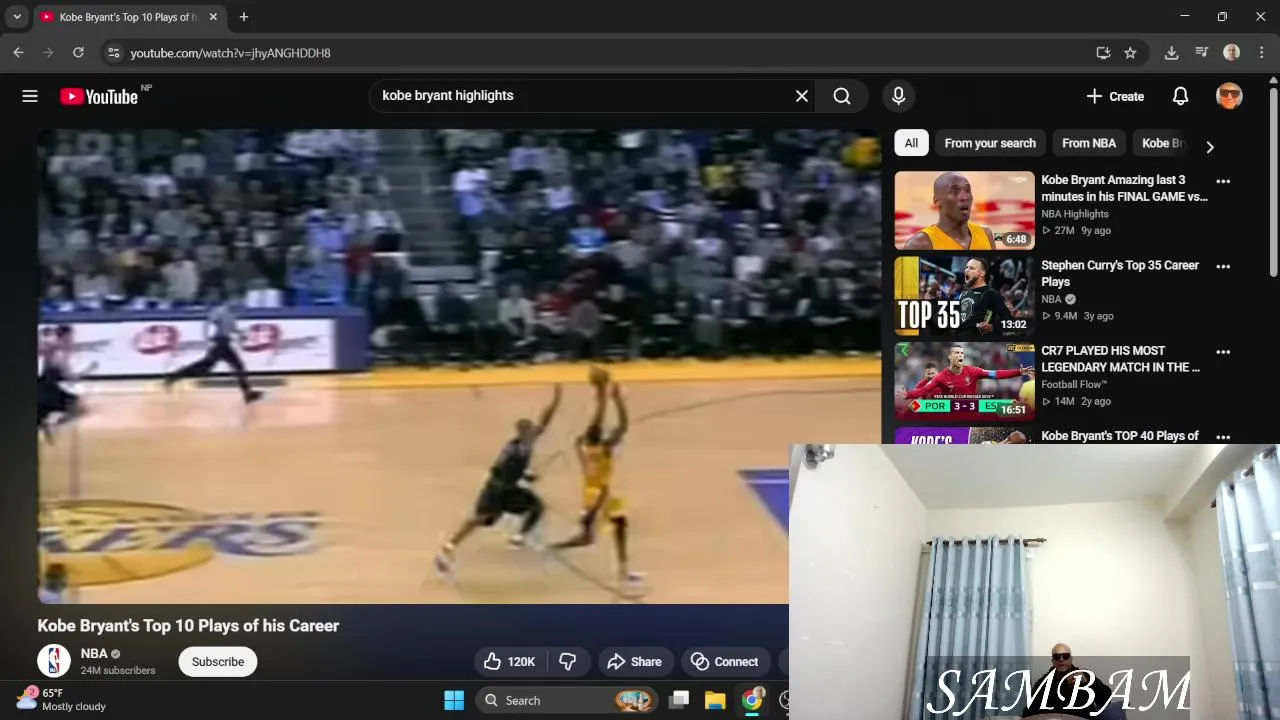Reload the page

[78, 53]
